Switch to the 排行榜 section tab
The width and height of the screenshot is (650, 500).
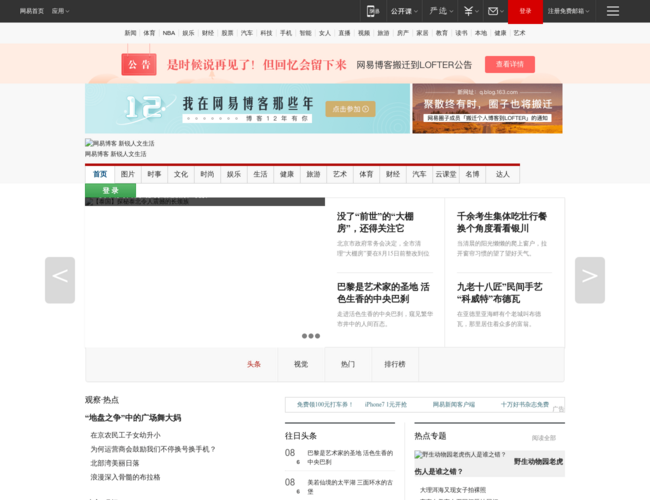pos(395,364)
